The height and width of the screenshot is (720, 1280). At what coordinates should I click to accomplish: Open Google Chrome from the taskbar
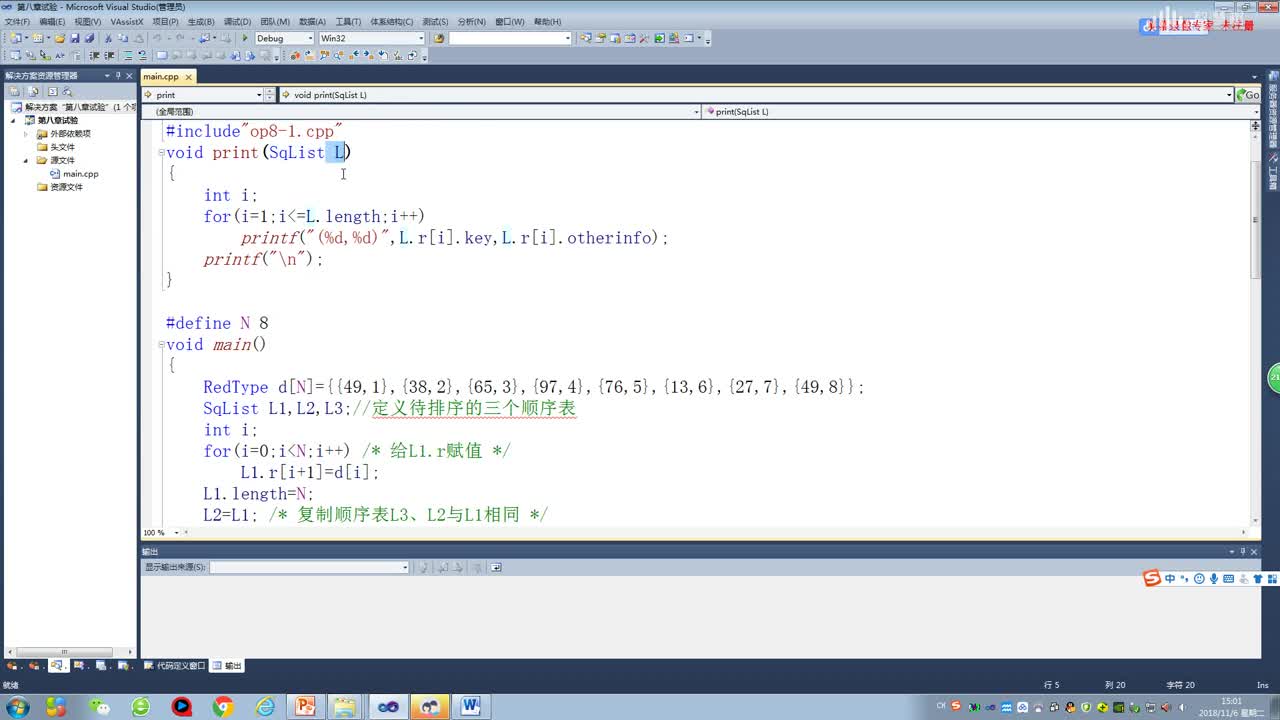[x=223, y=707]
